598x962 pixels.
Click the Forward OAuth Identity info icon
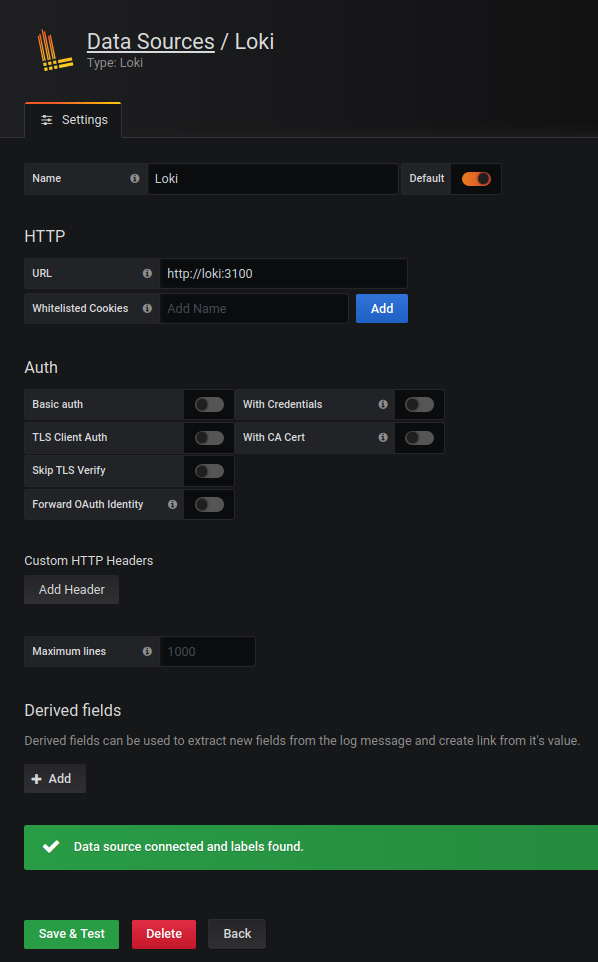172,504
